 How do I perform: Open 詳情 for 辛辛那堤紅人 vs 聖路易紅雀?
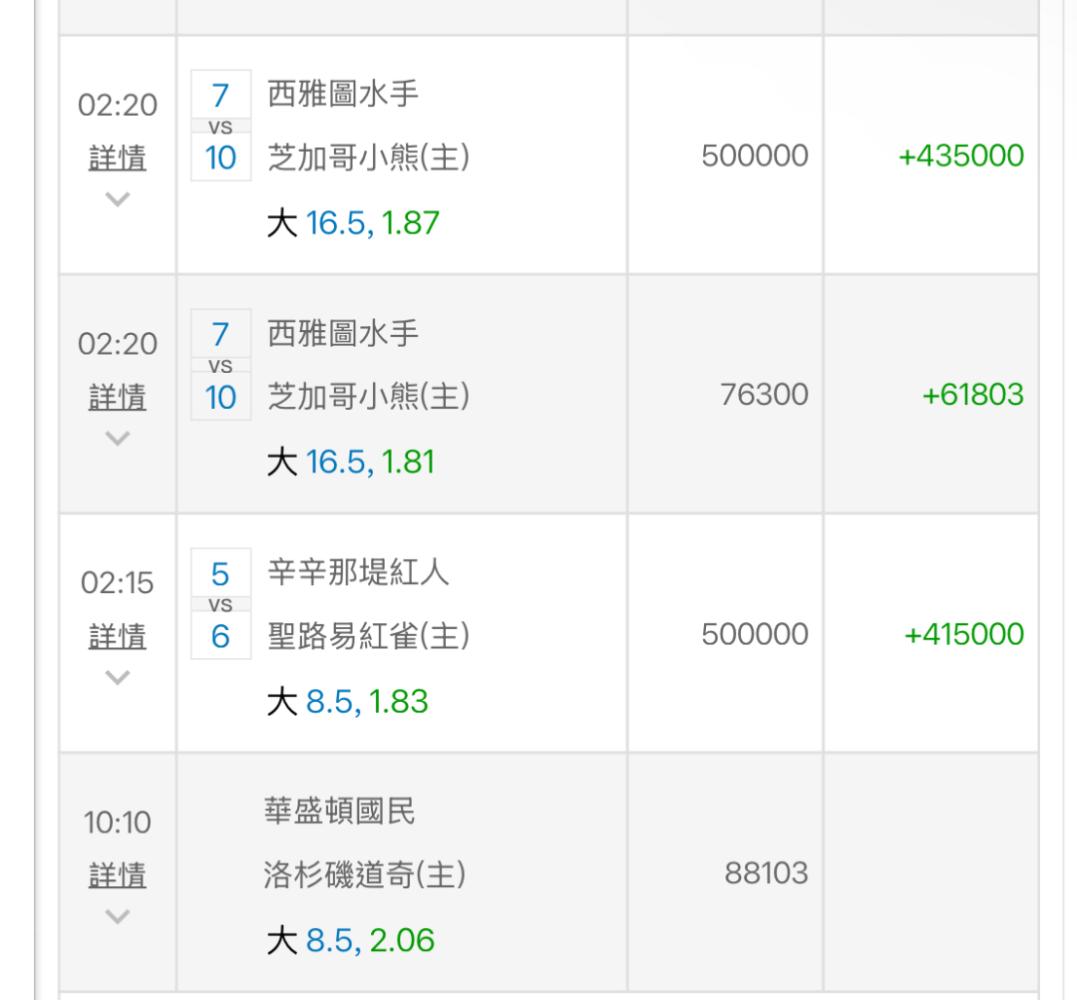[117, 636]
